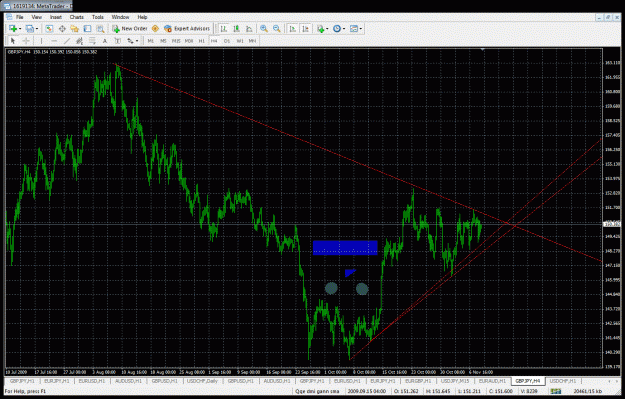
Task: Switch timeframe to M30
Action: coord(189,41)
